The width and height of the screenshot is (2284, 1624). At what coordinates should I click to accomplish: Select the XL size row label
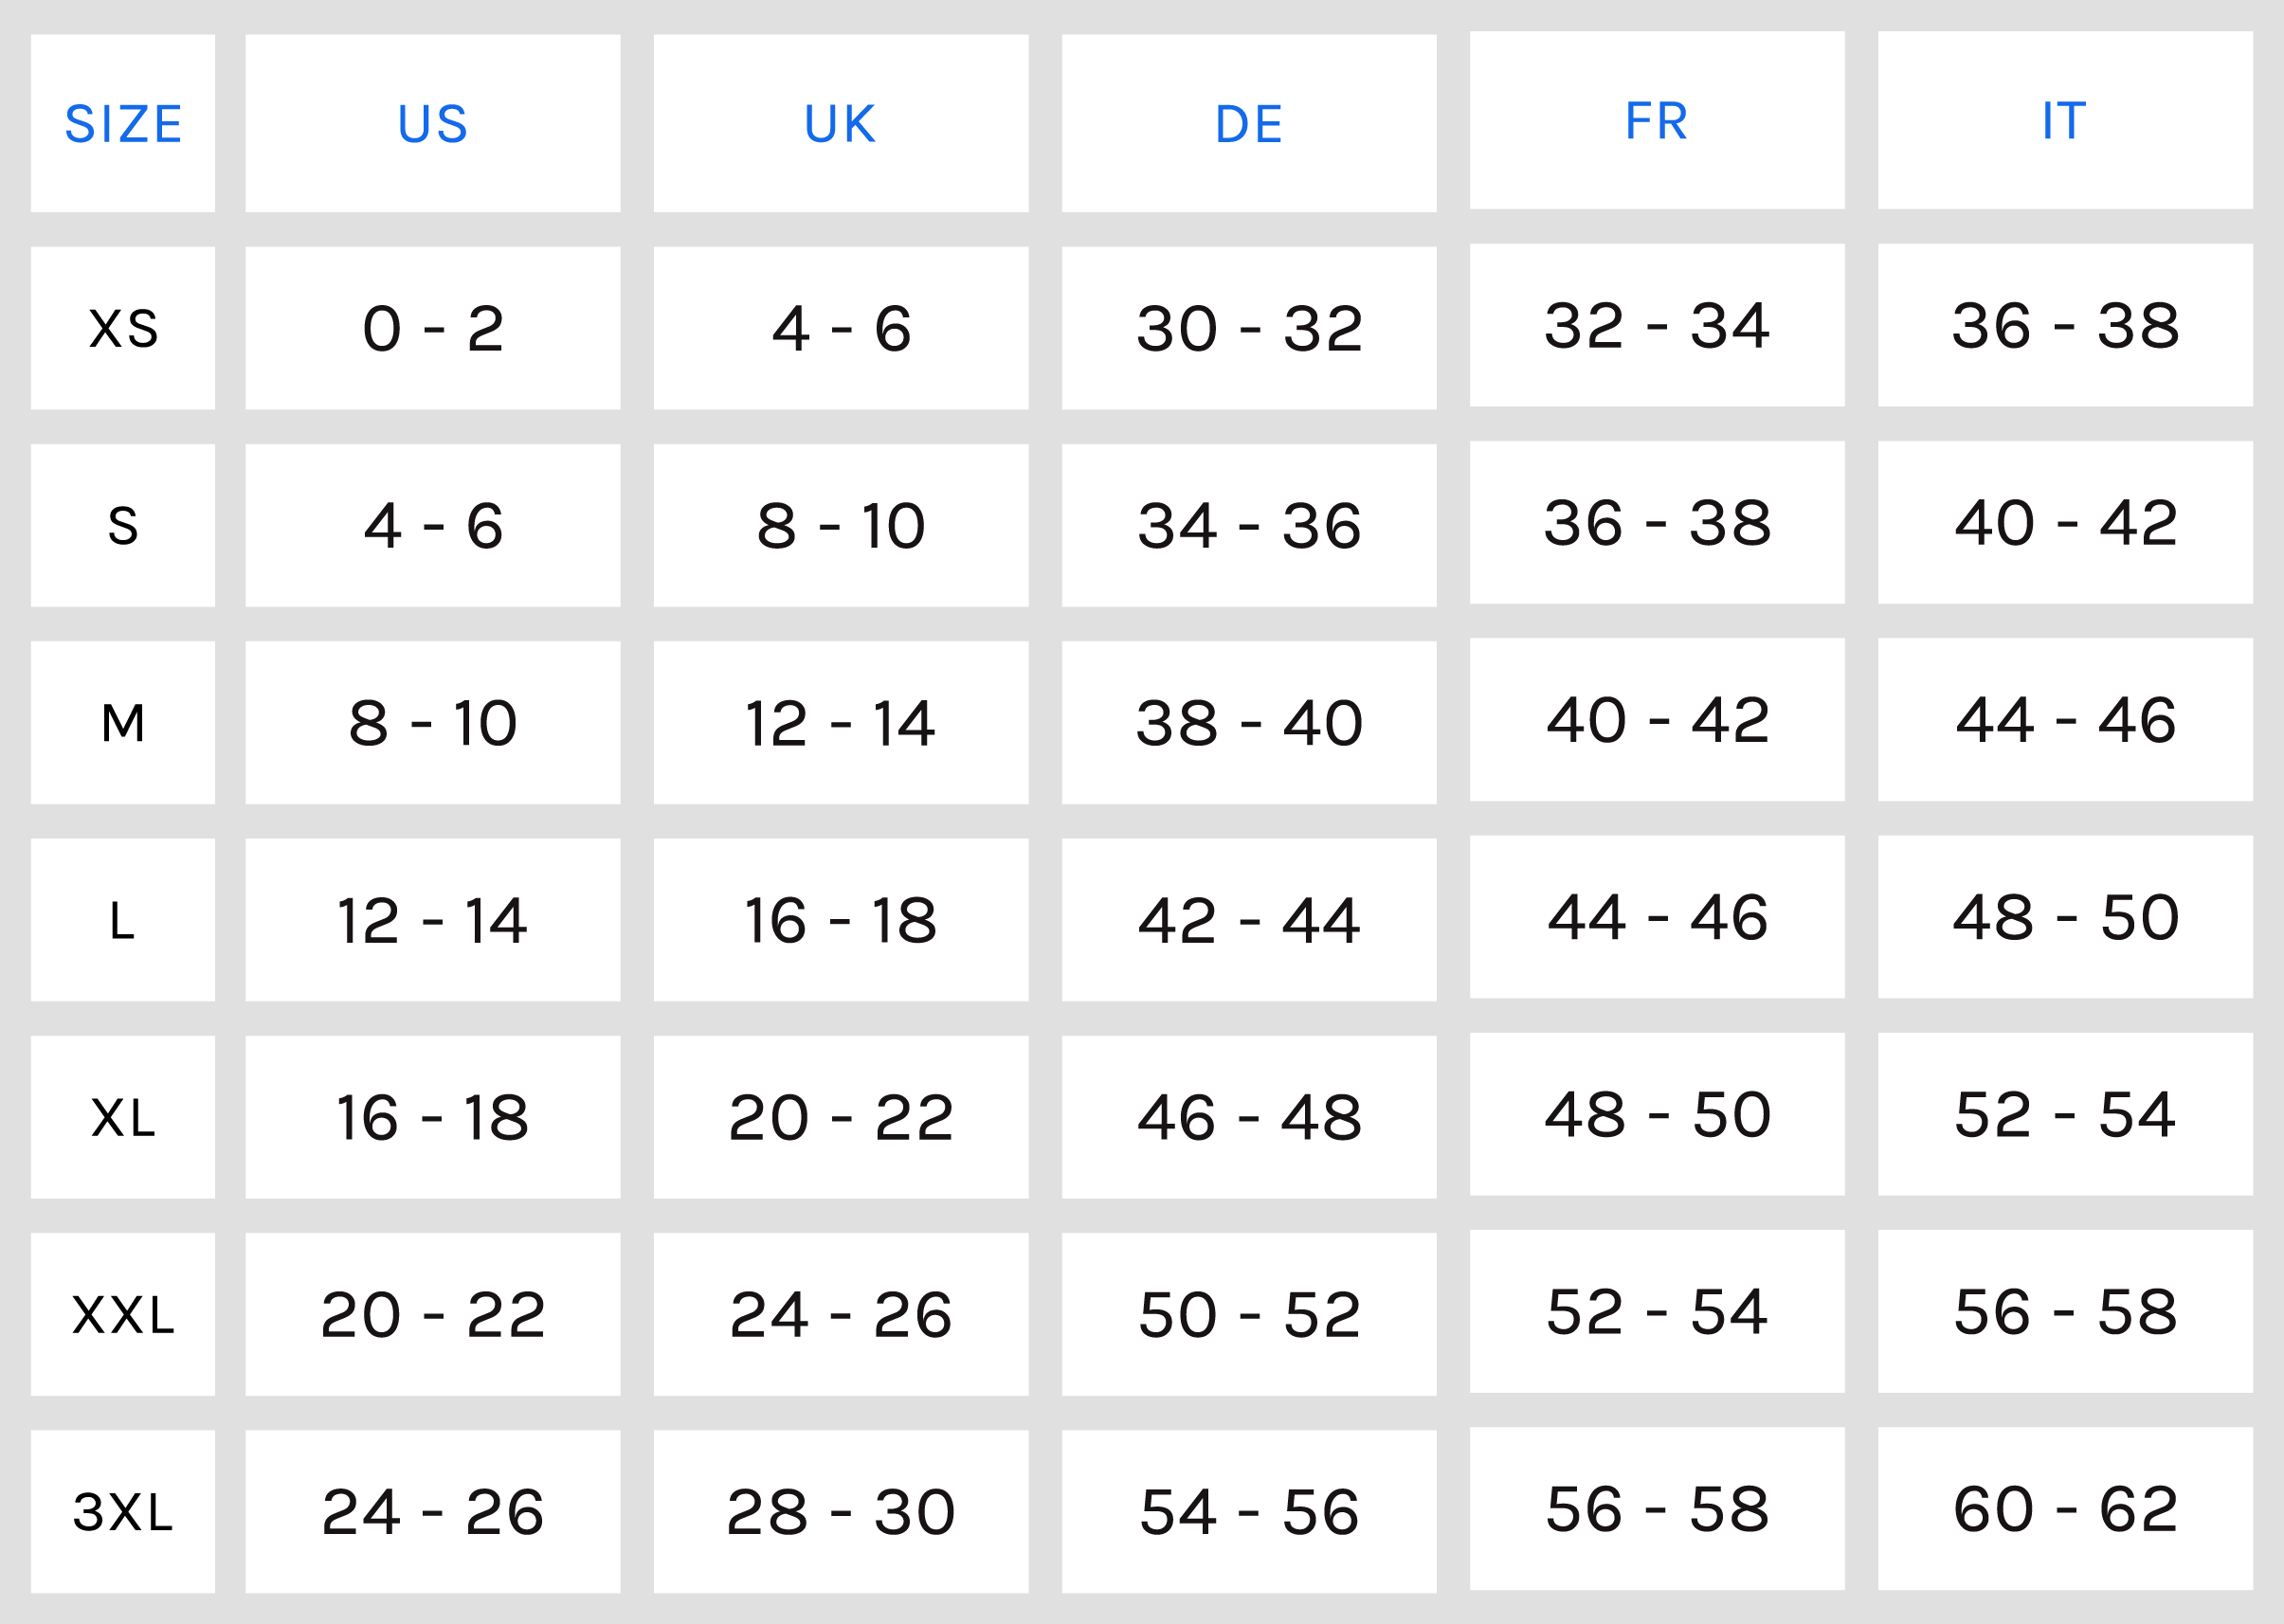(123, 1117)
